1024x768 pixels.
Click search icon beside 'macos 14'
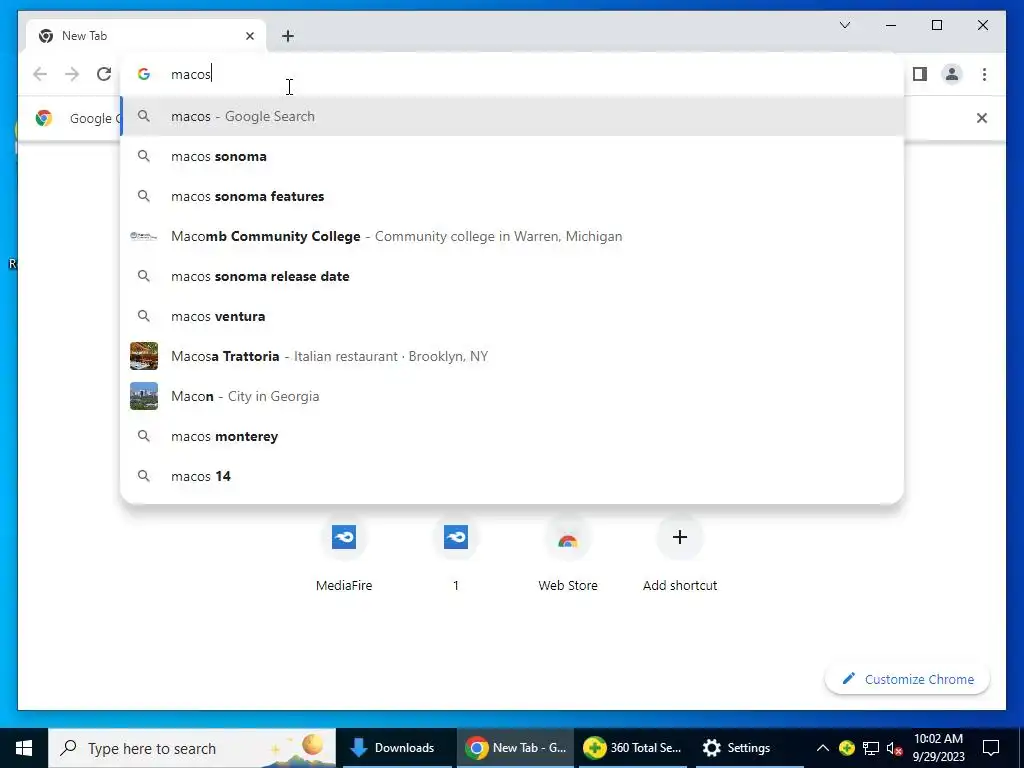click(144, 476)
